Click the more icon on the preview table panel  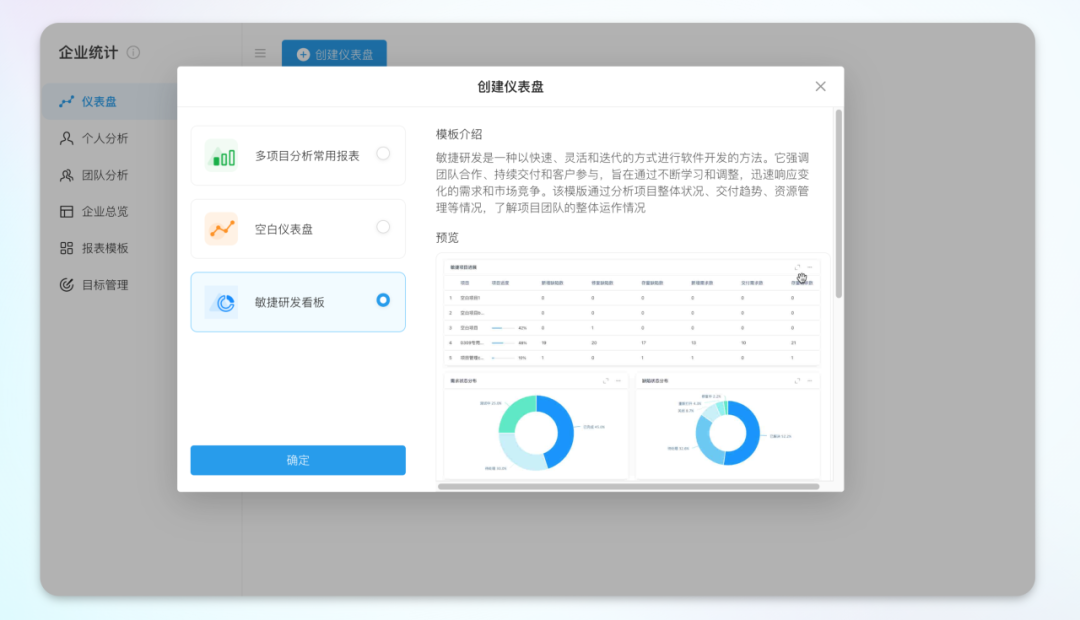pyautogui.click(x=810, y=267)
